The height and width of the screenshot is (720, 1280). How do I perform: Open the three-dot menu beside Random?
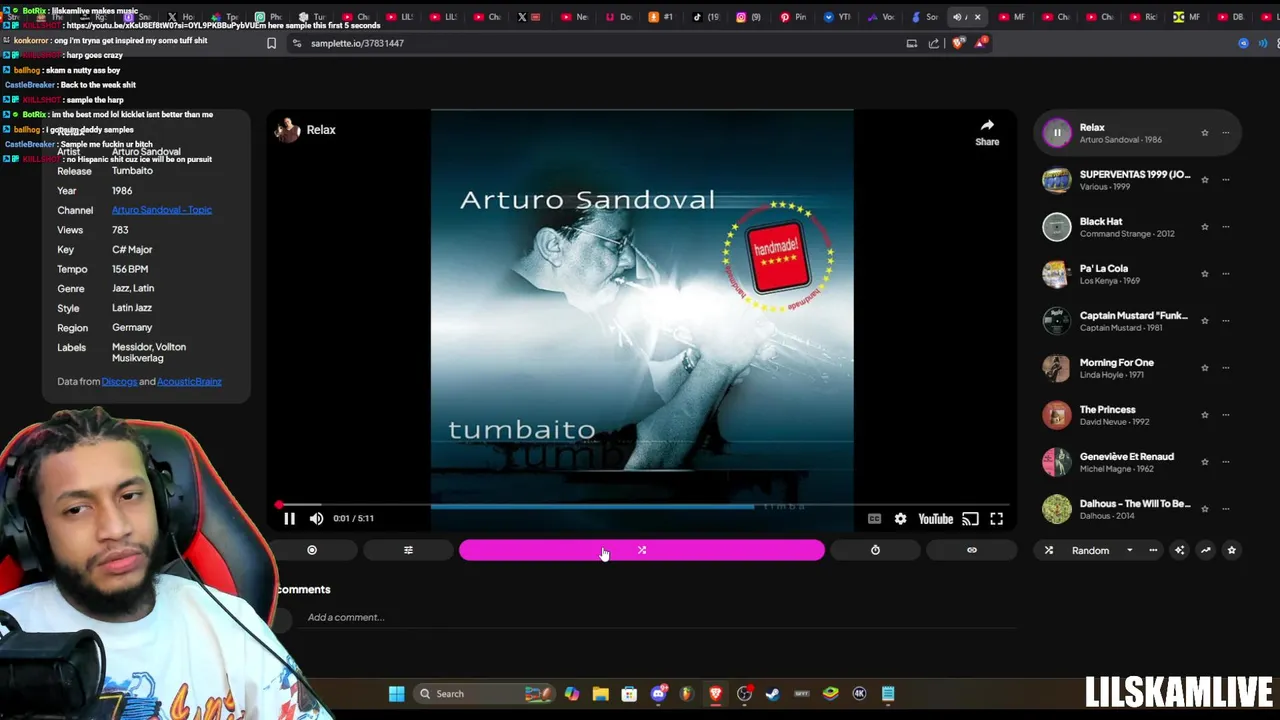pyautogui.click(x=1153, y=550)
